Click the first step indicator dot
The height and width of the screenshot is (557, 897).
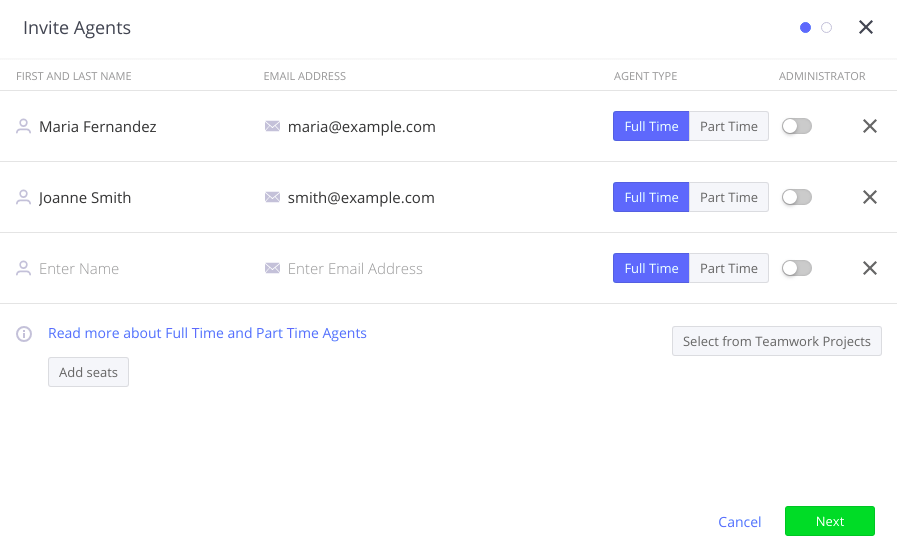806,28
